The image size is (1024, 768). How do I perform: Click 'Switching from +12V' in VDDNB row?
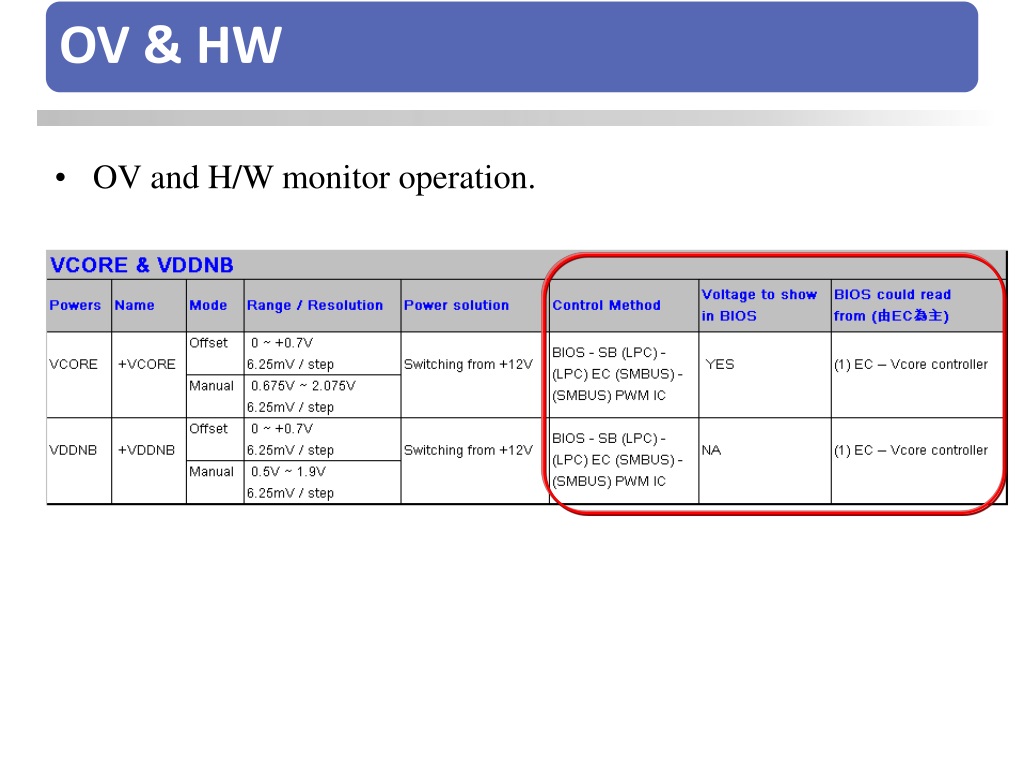click(468, 450)
